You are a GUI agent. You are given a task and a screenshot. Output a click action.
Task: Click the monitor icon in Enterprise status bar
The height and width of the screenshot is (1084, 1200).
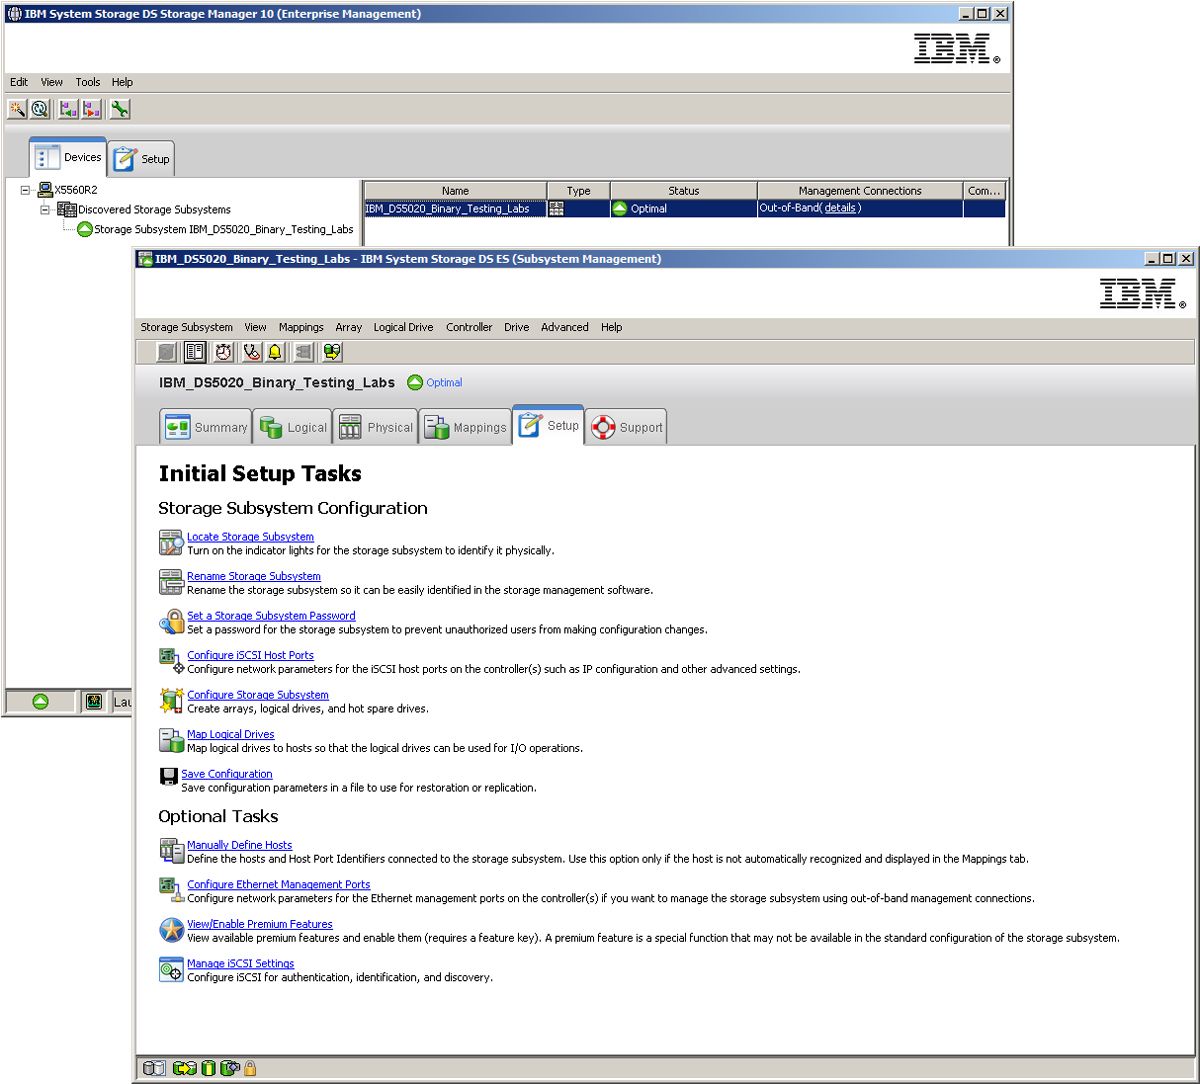(x=94, y=702)
